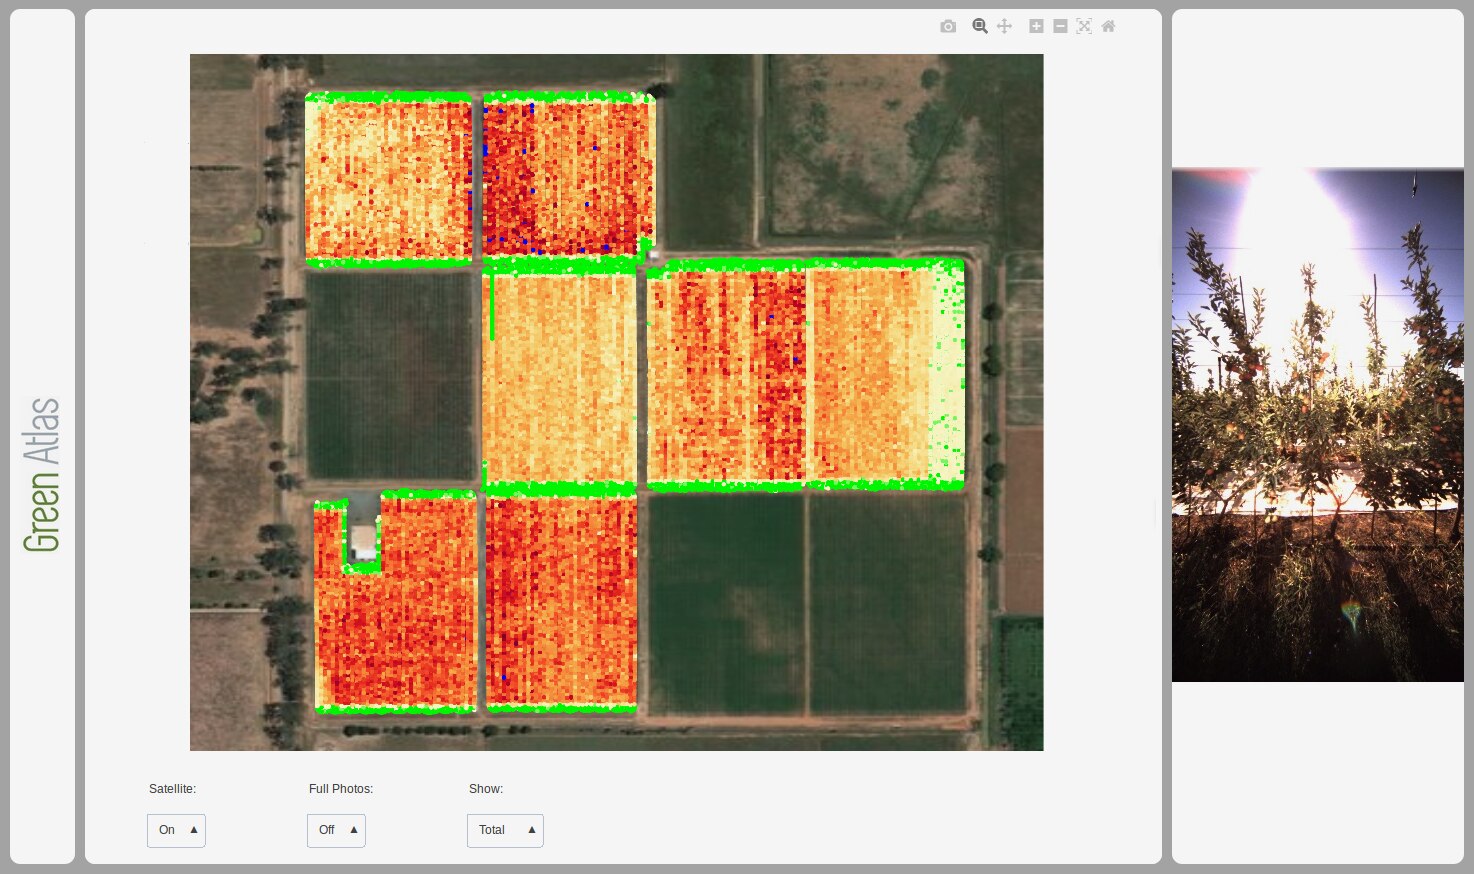Activate the box zoom tool
Screen dimensions: 1474x874
[980, 26]
